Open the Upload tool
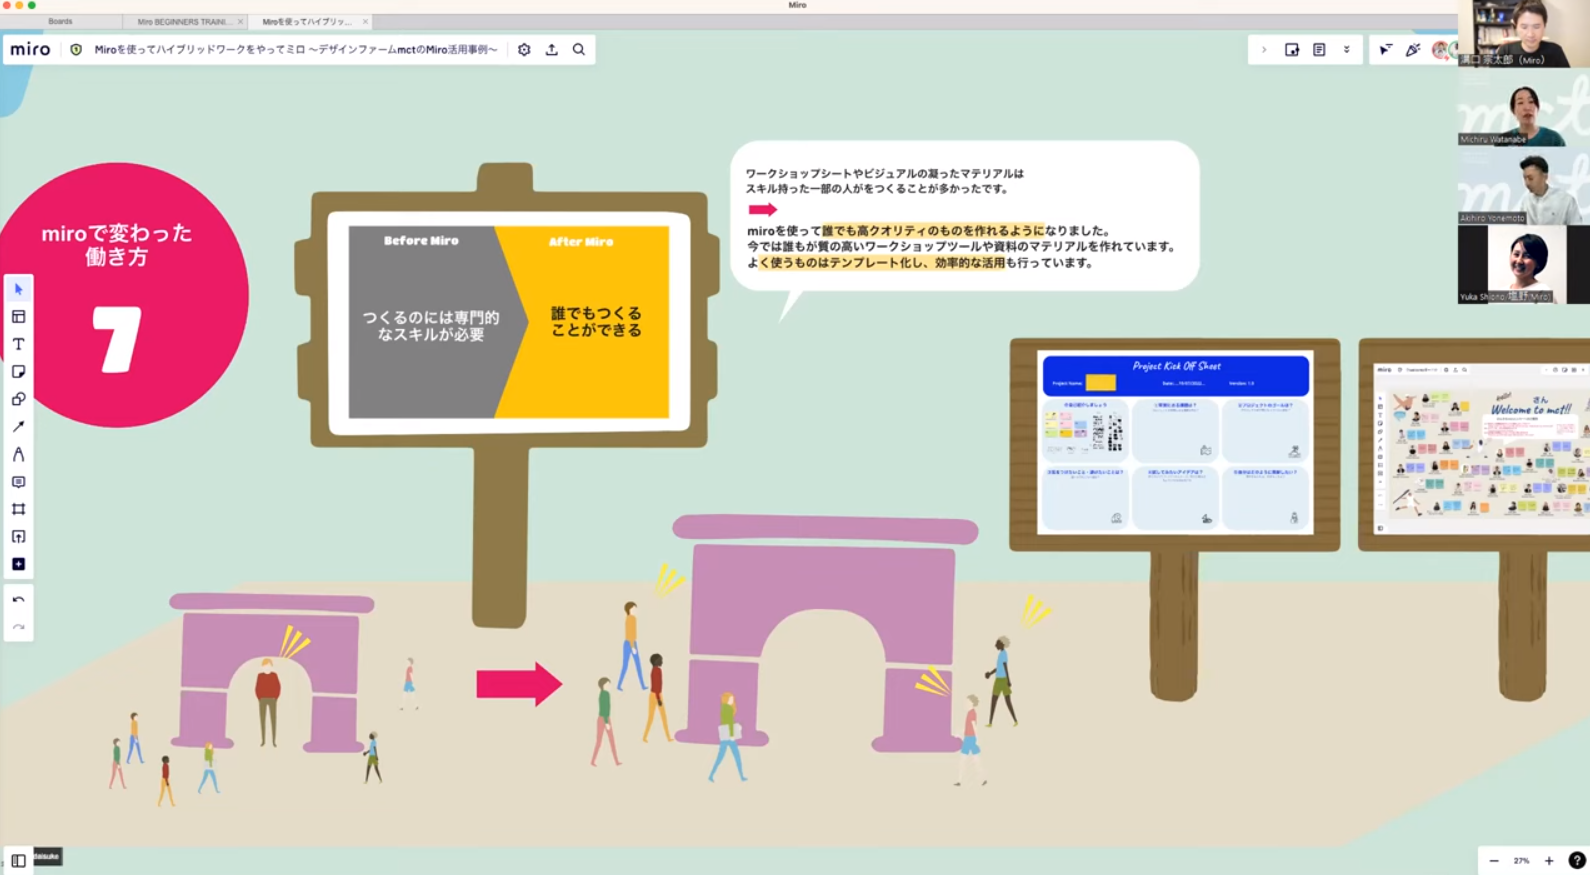 pyautogui.click(x=18, y=537)
